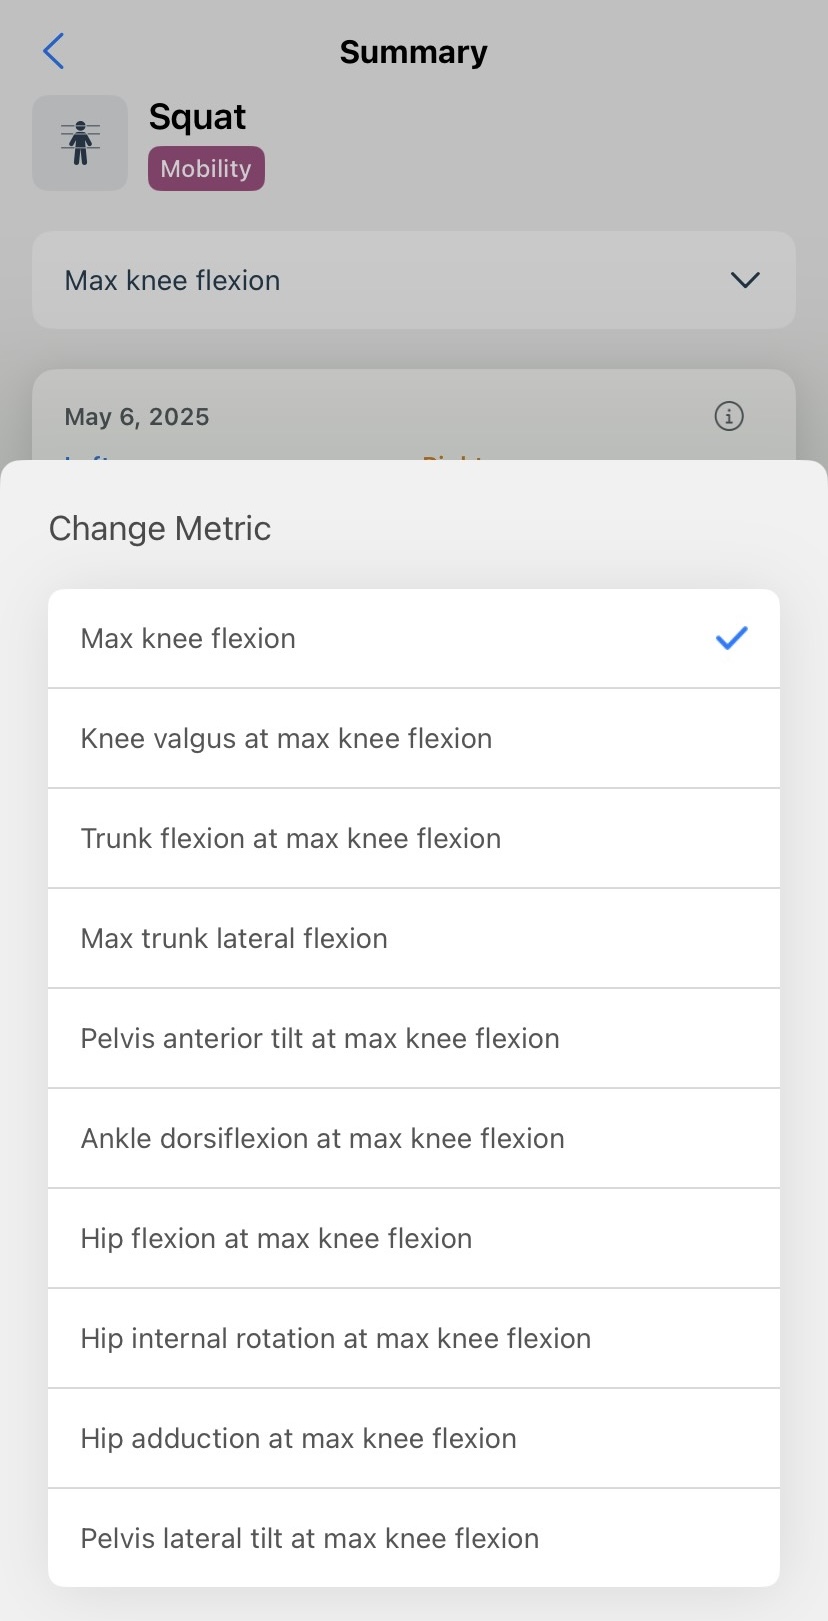This screenshot has height=1621, width=828.
Task: Choose Knee valgus at max knee flexion
Action: click(x=414, y=739)
